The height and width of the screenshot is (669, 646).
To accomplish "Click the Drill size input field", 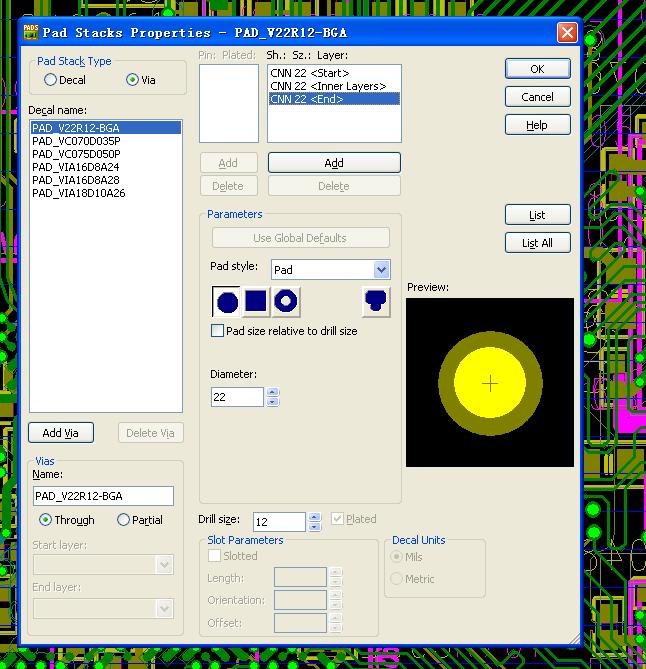I will (279, 522).
